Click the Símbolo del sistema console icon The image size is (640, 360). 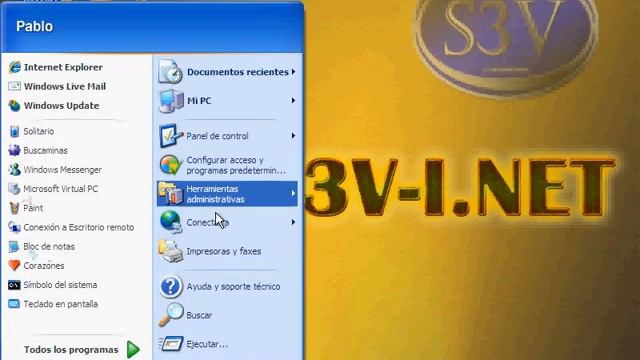15,285
